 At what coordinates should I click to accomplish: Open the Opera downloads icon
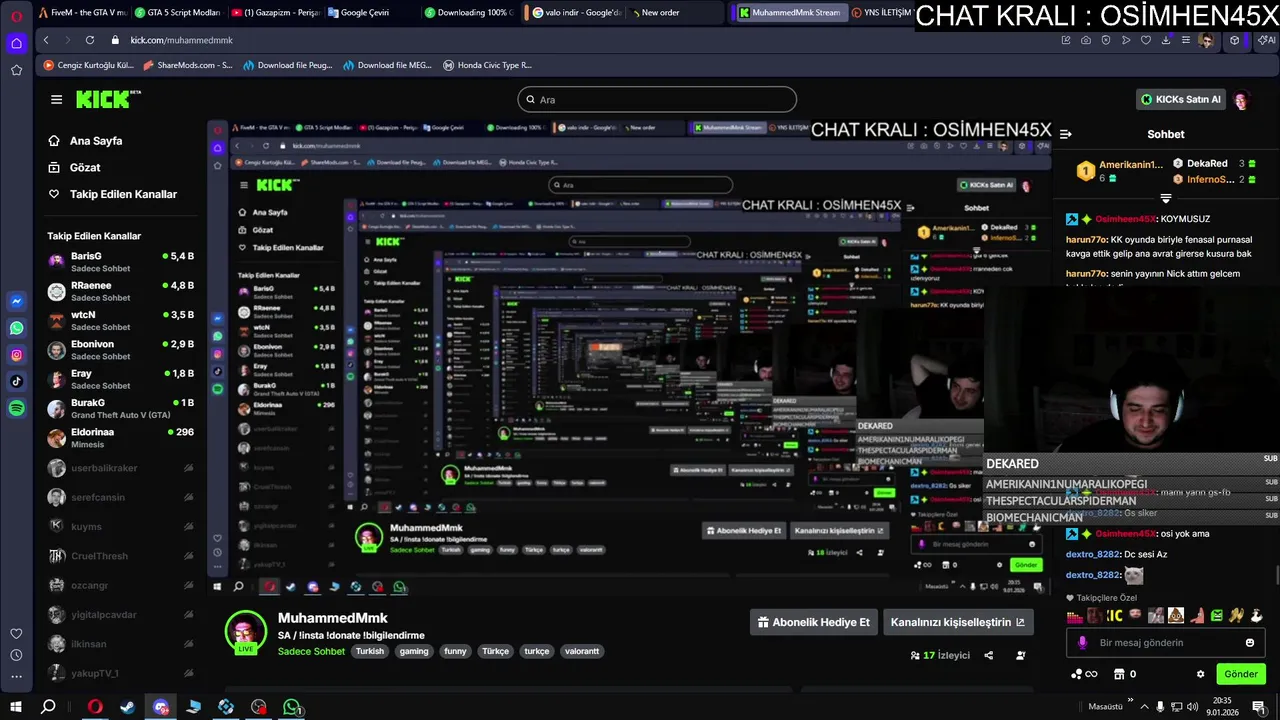pyautogui.click(x=1166, y=40)
